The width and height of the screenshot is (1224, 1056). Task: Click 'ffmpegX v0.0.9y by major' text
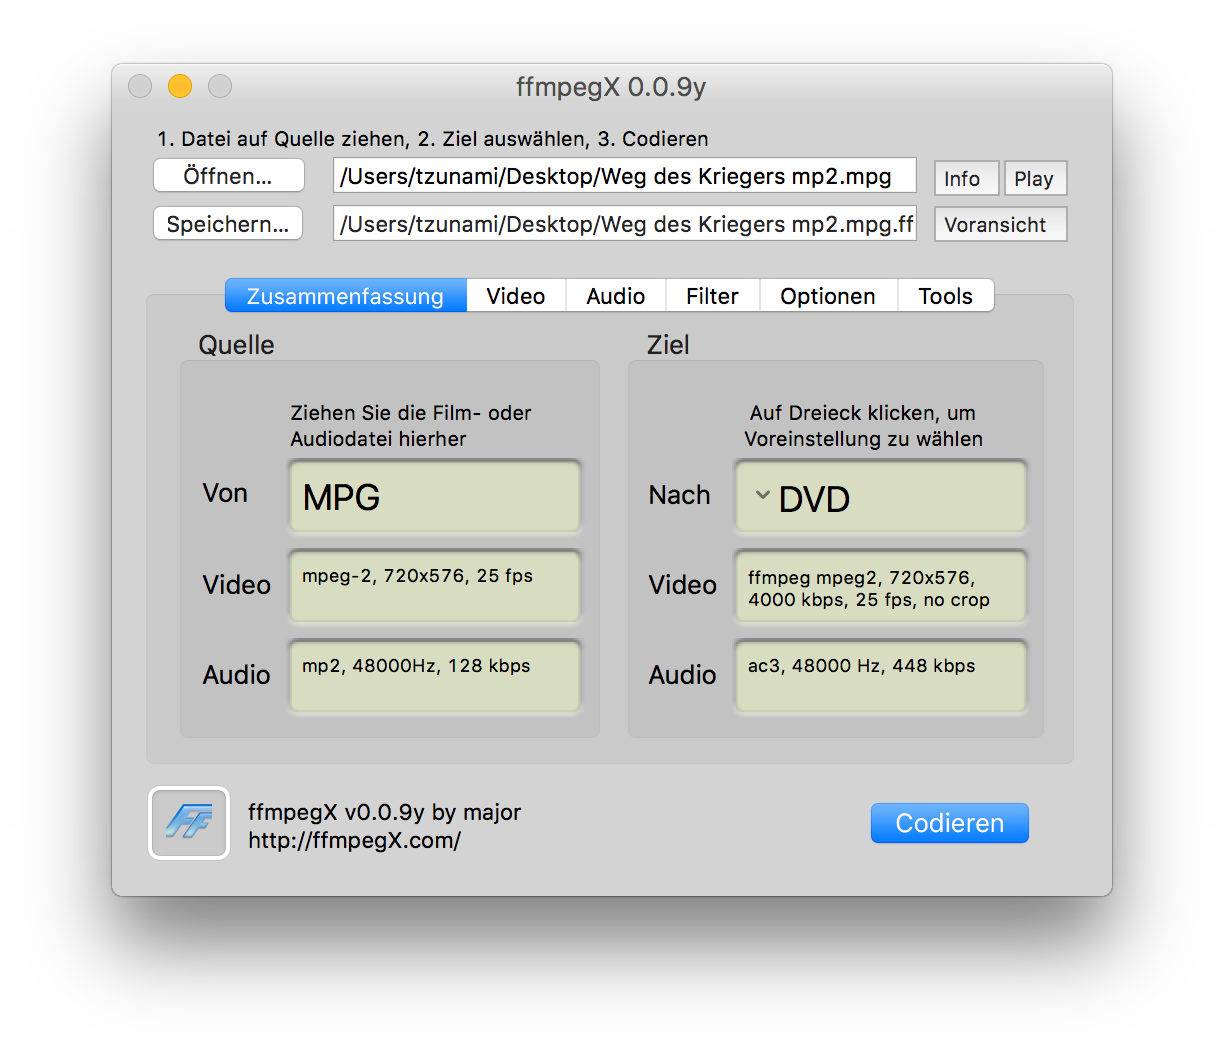point(384,812)
